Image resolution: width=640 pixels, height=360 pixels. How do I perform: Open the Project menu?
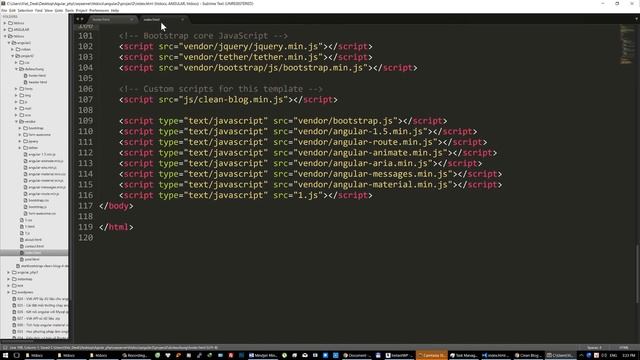(x=81, y=10)
